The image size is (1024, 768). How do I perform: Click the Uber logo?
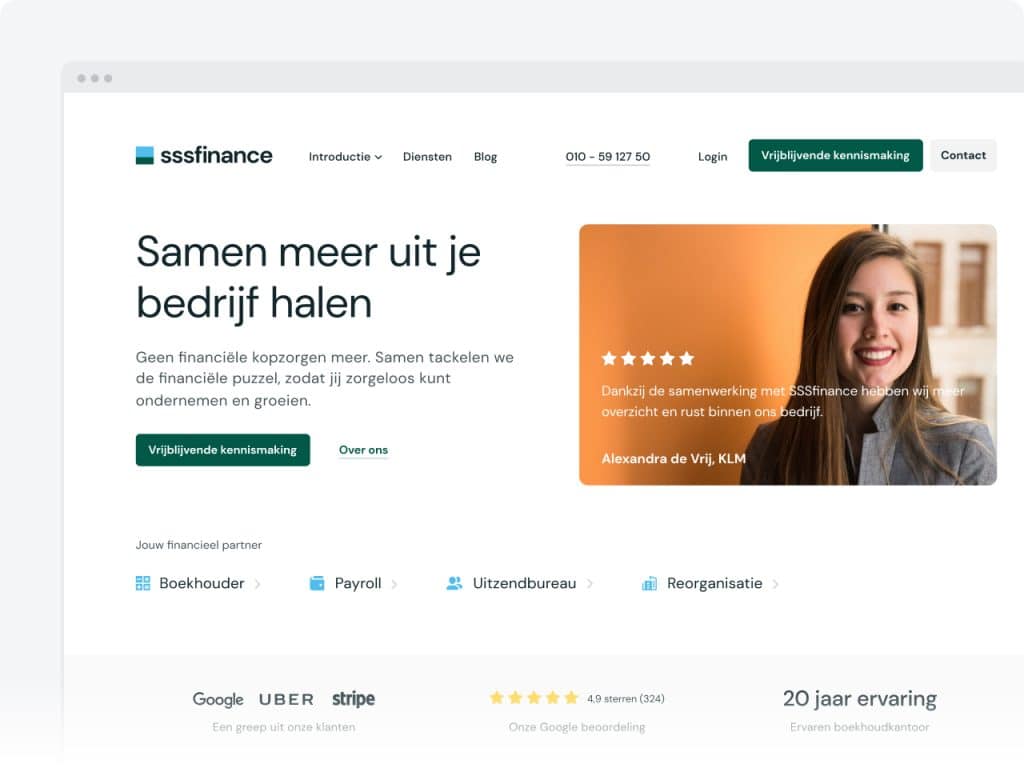[x=286, y=699]
